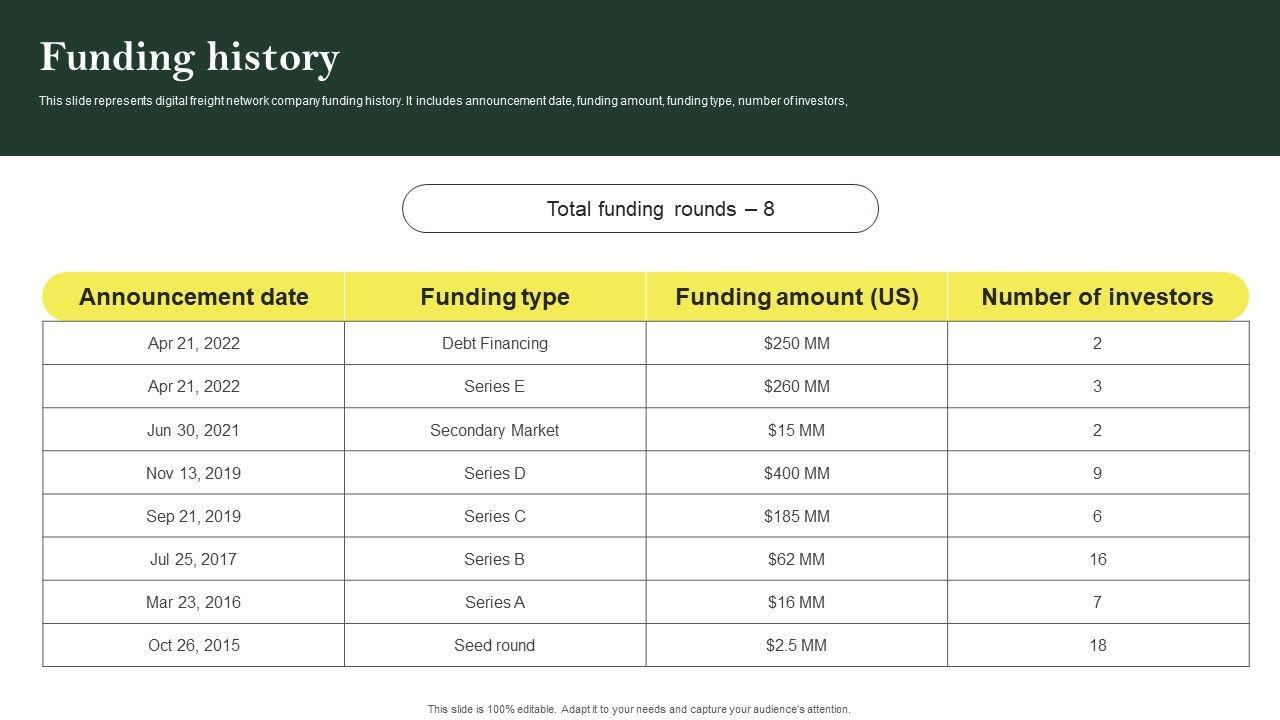
Task: Select the Total funding rounds box
Action: coord(640,209)
